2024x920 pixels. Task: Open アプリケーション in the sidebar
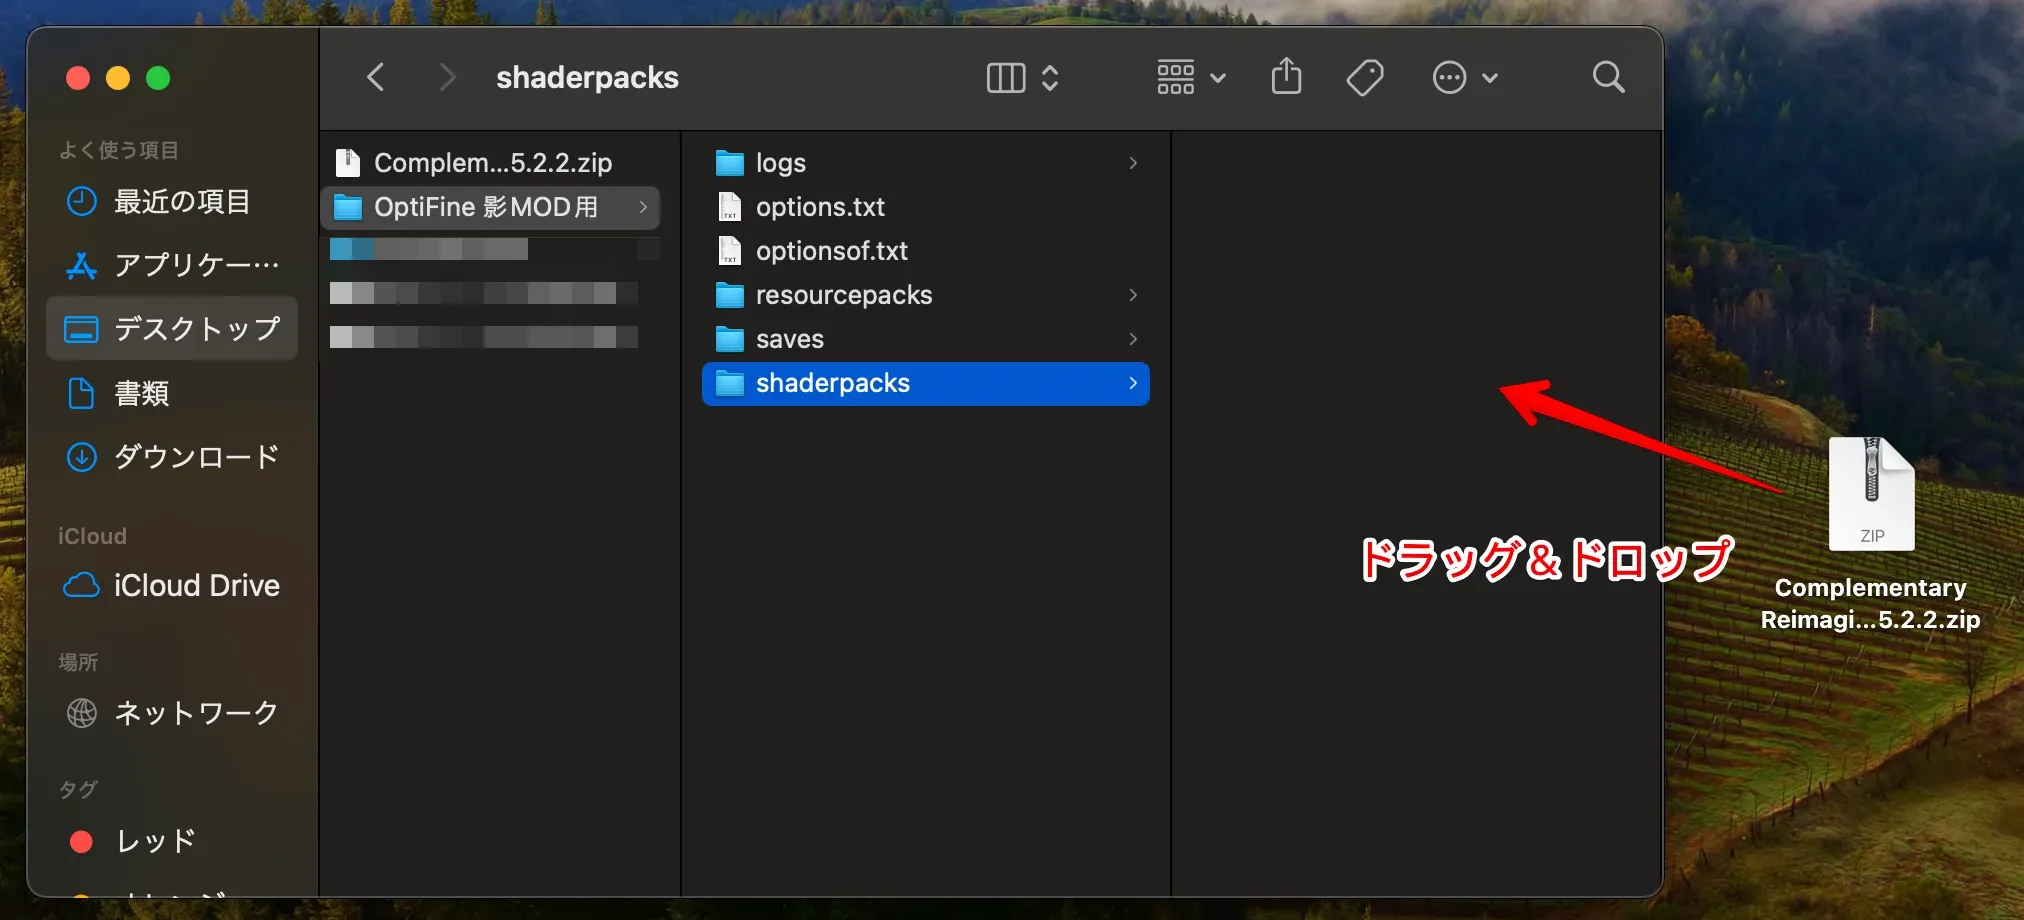173,265
